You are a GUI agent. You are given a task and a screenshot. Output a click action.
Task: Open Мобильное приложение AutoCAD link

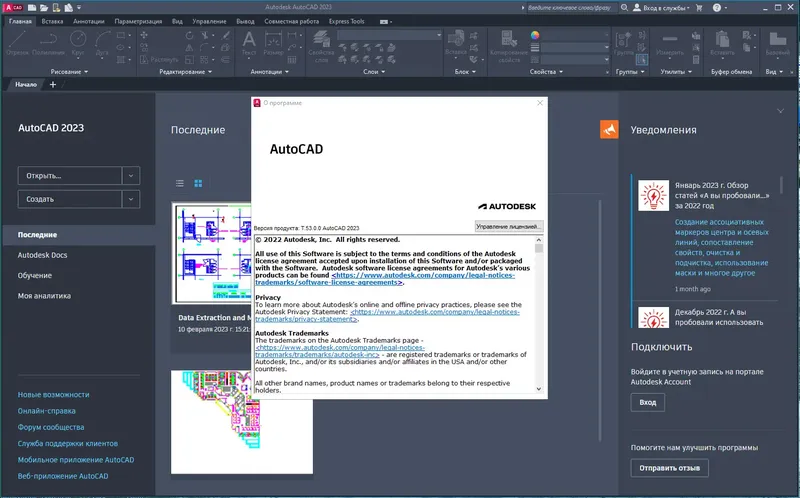pos(76,460)
